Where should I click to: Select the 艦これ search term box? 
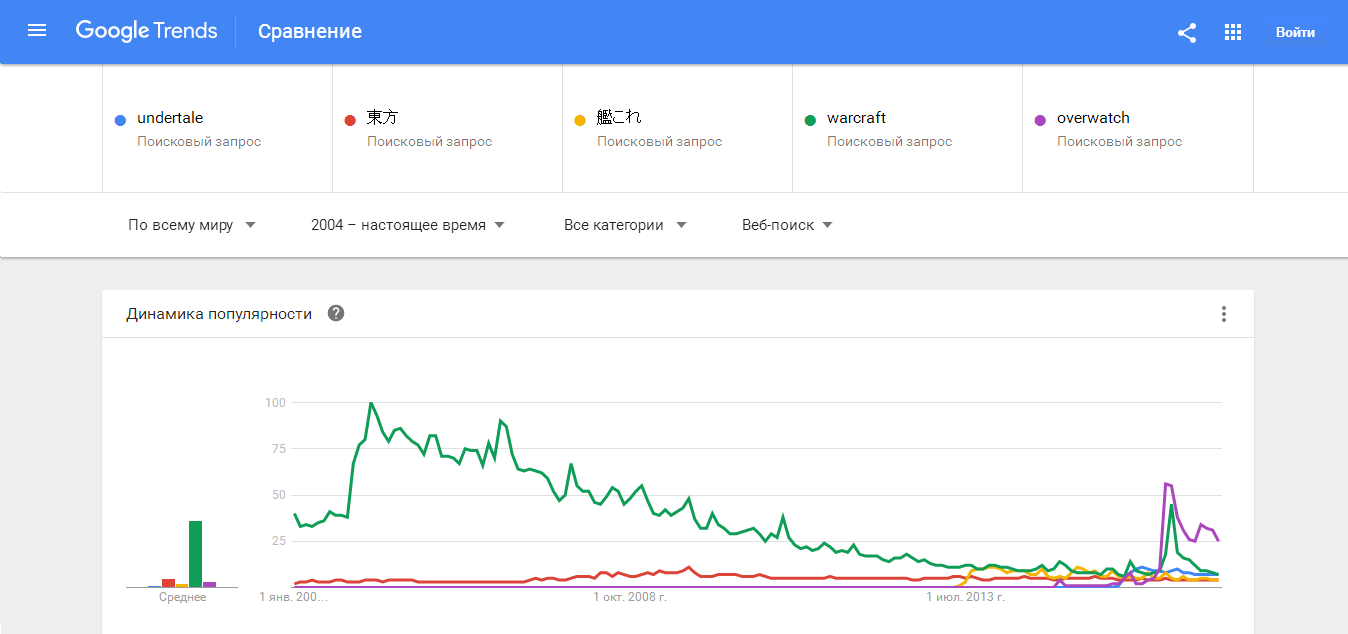[x=677, y=128]
